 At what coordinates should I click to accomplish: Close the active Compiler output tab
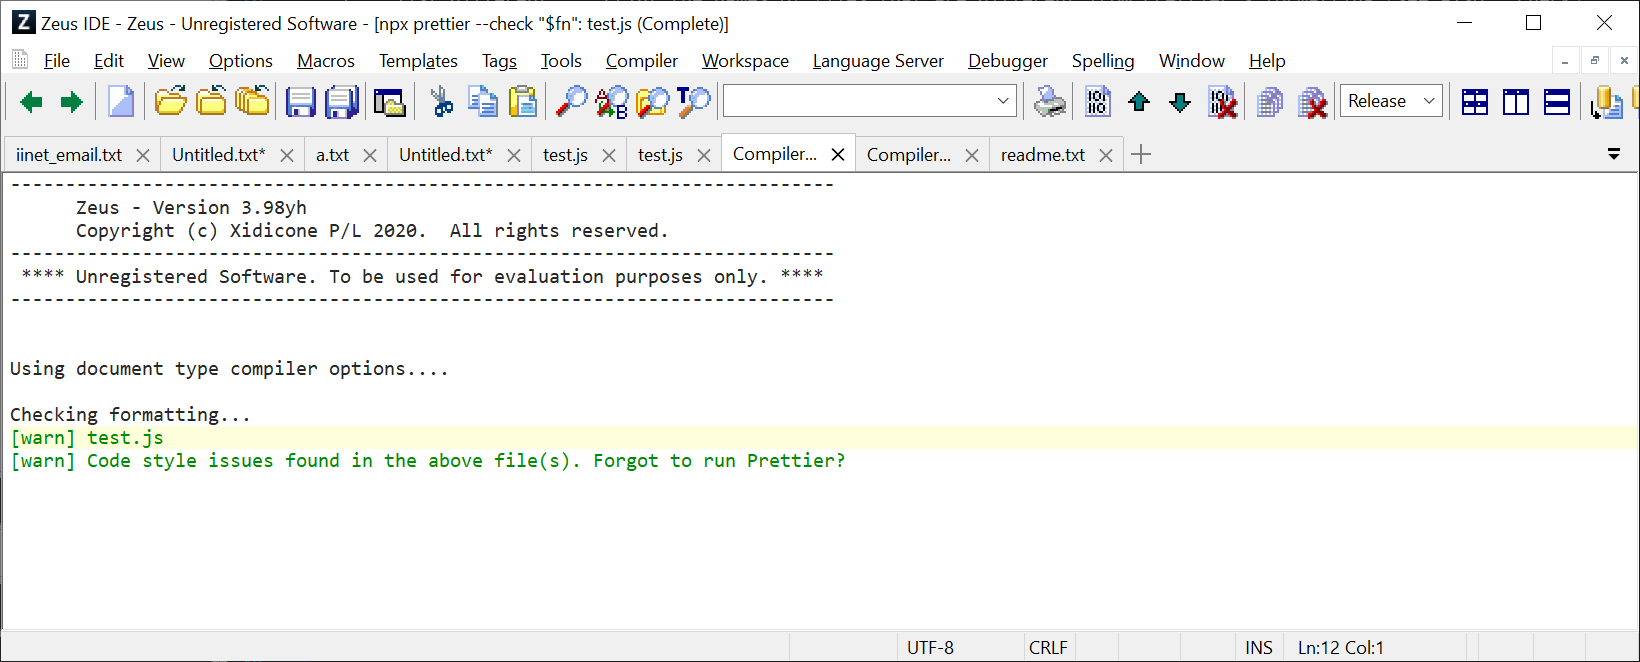(838, 155)
